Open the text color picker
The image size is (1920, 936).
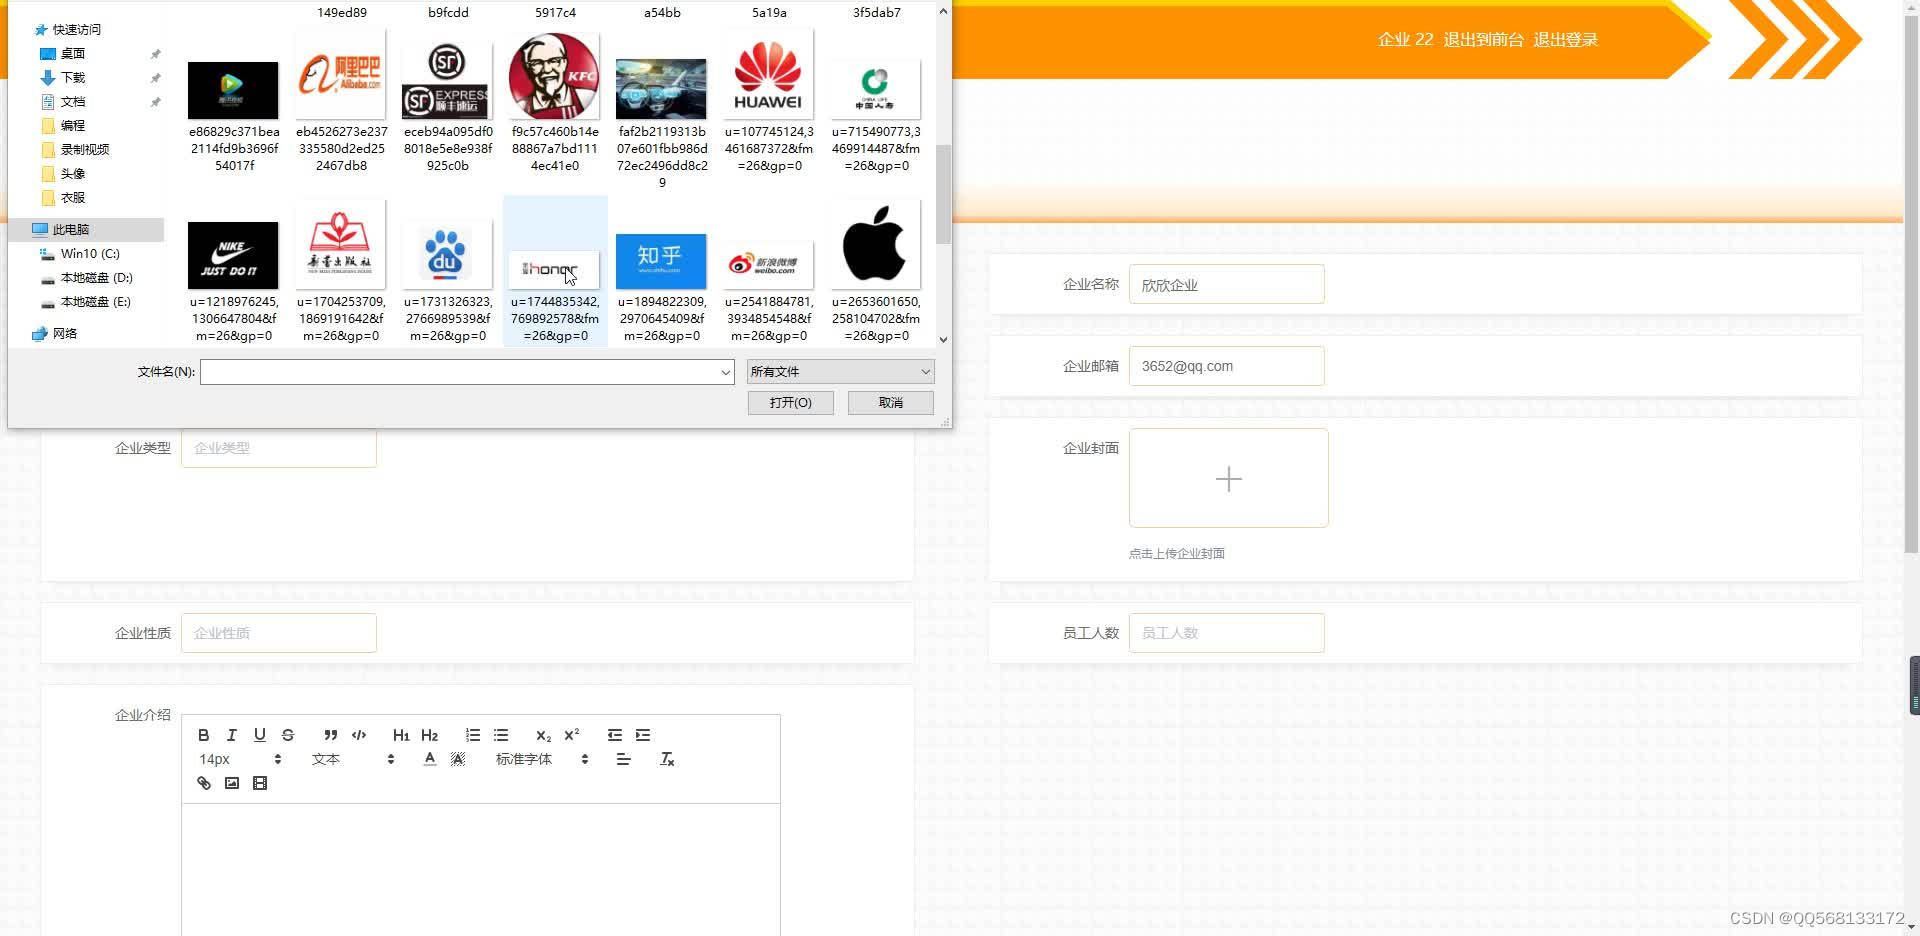coord(430,759)
